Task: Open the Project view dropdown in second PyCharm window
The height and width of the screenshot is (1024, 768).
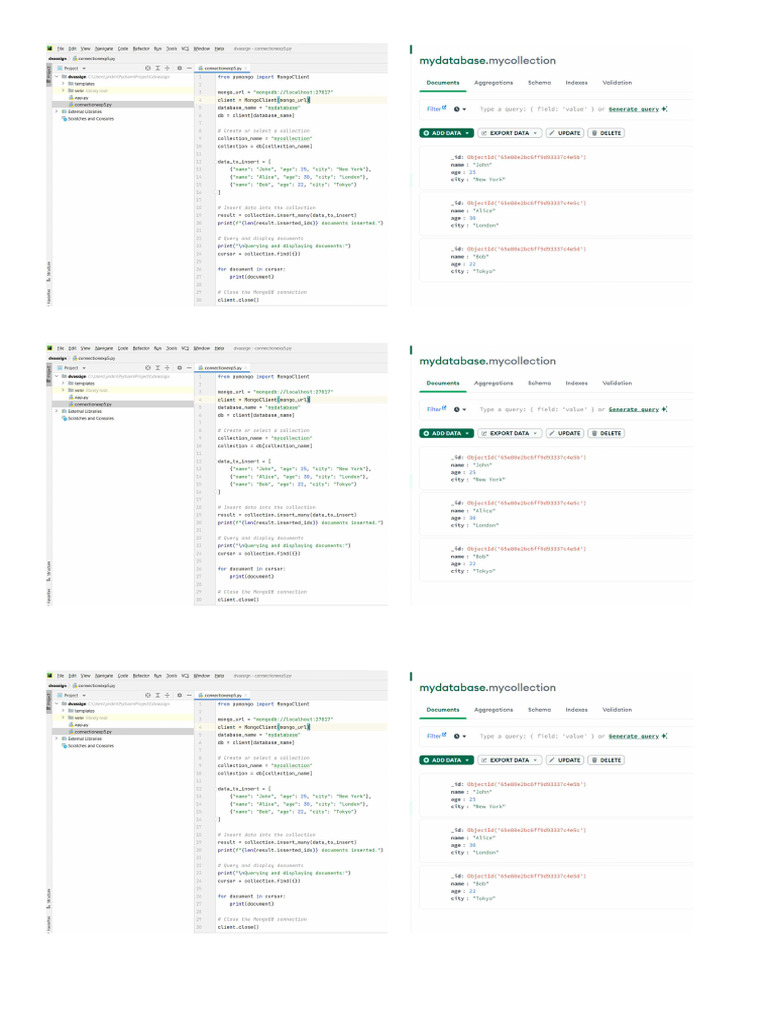Action: (71, 368)
